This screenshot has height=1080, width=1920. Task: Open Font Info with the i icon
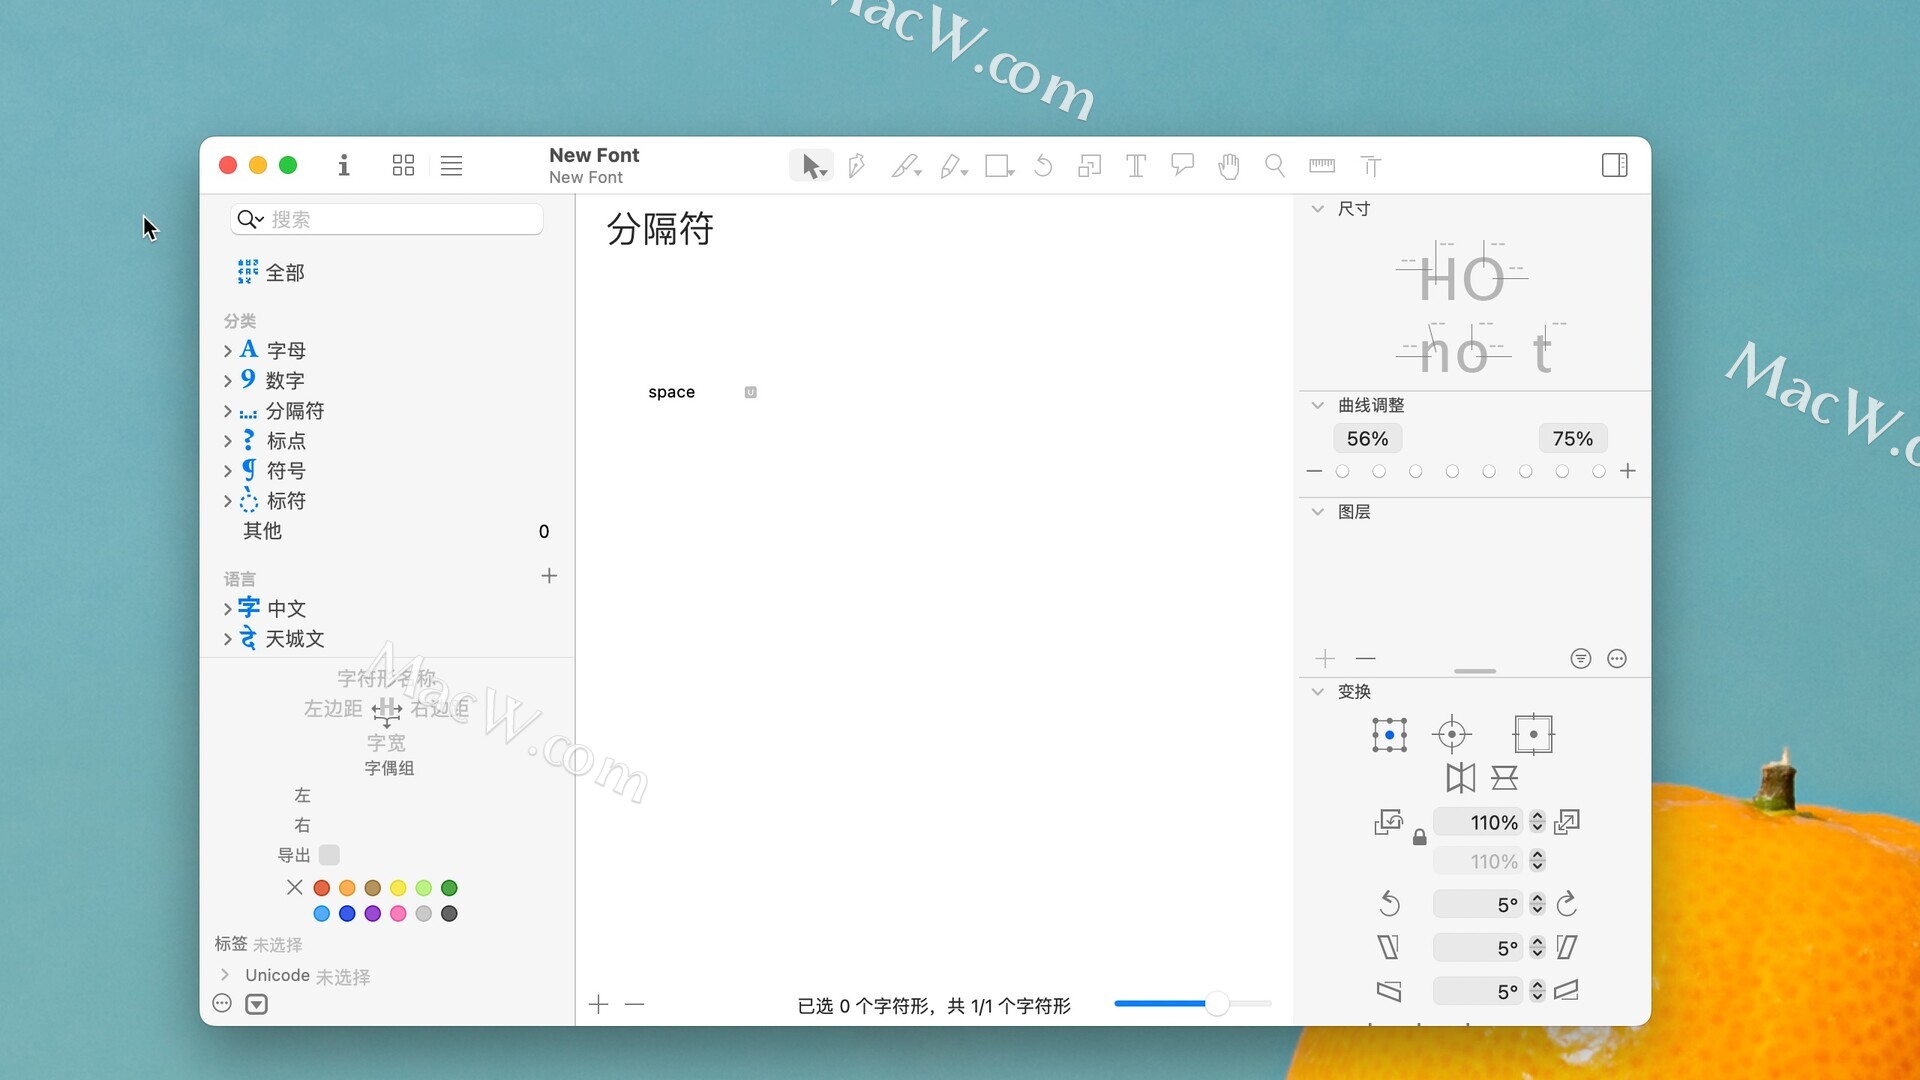pyautogui.click(x=344, y=165)
